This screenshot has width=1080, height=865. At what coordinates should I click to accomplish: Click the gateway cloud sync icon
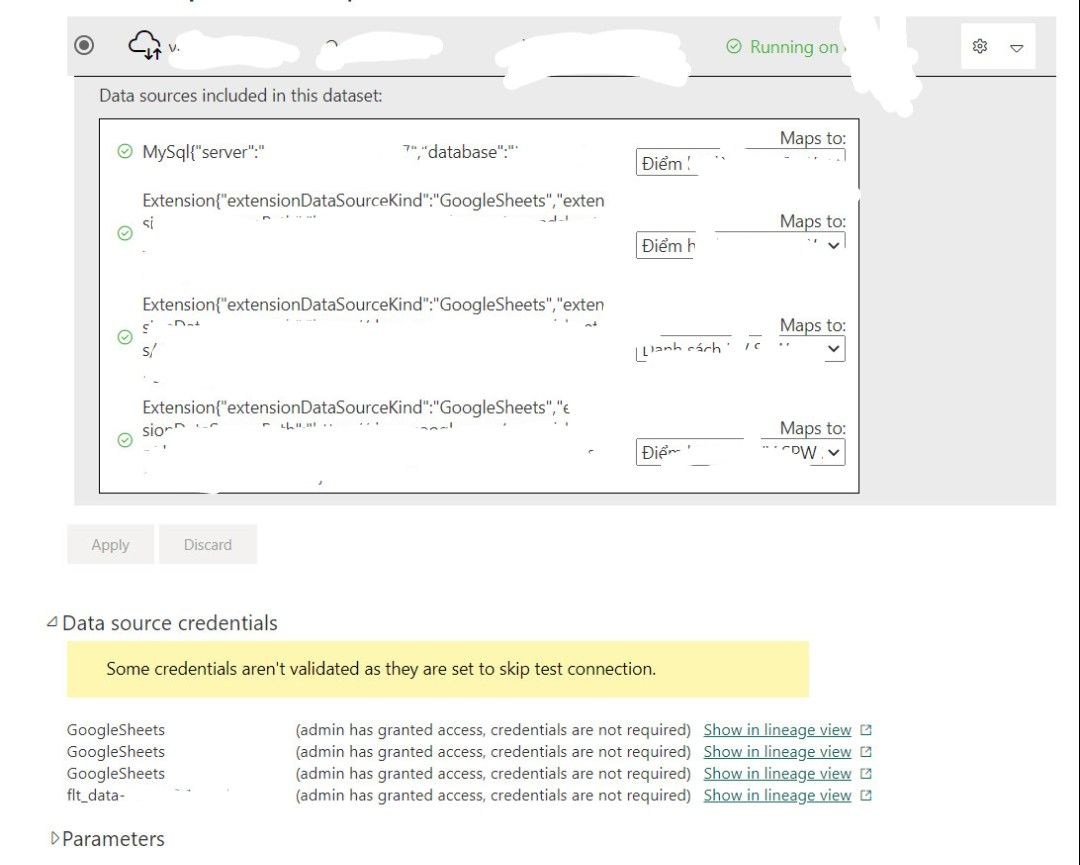point(145,45)
